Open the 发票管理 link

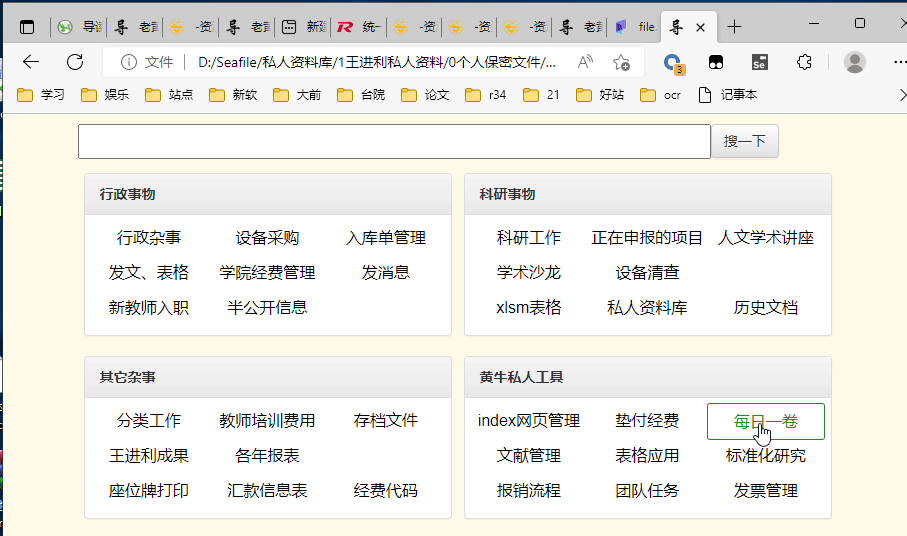click(x=765, y=490)
